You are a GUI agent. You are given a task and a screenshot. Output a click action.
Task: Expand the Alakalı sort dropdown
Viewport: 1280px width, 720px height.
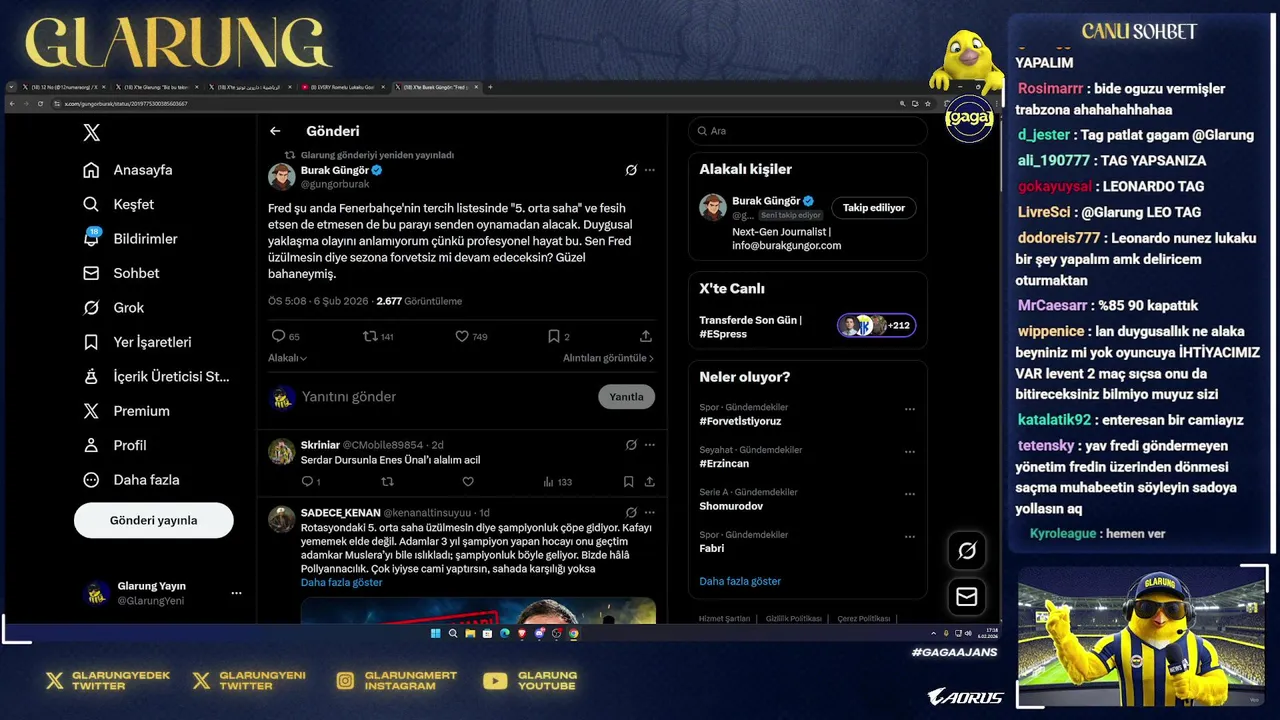tap(287, 358)
